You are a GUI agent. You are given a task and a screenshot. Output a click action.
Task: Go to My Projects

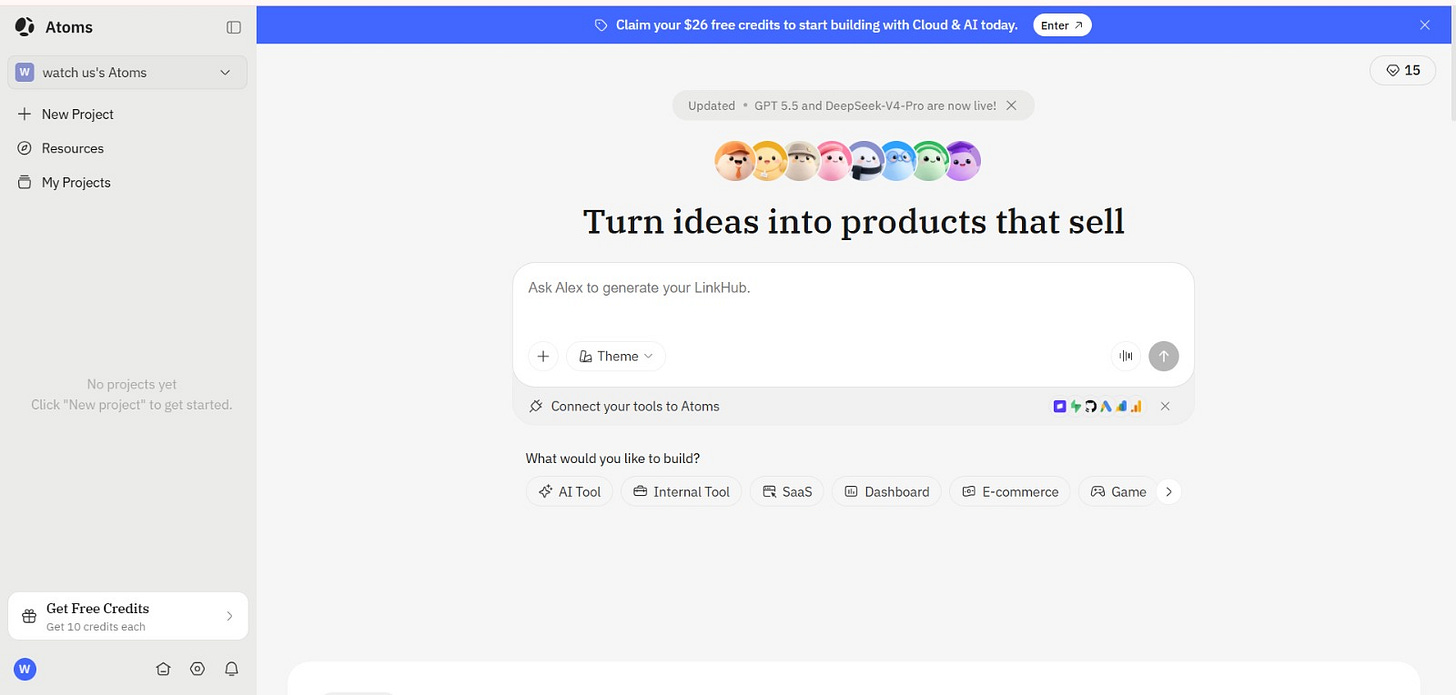pyautogui.click(x=64, y=182)
